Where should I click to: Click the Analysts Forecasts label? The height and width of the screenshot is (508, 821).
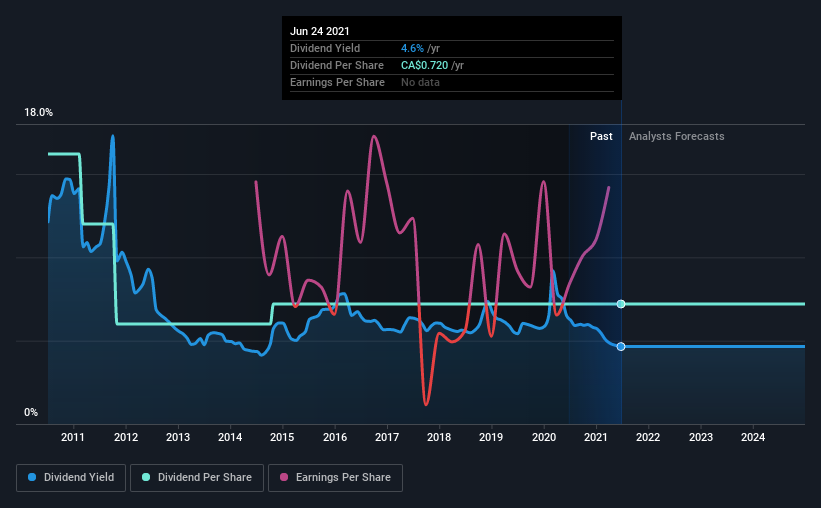pos(676,136)
